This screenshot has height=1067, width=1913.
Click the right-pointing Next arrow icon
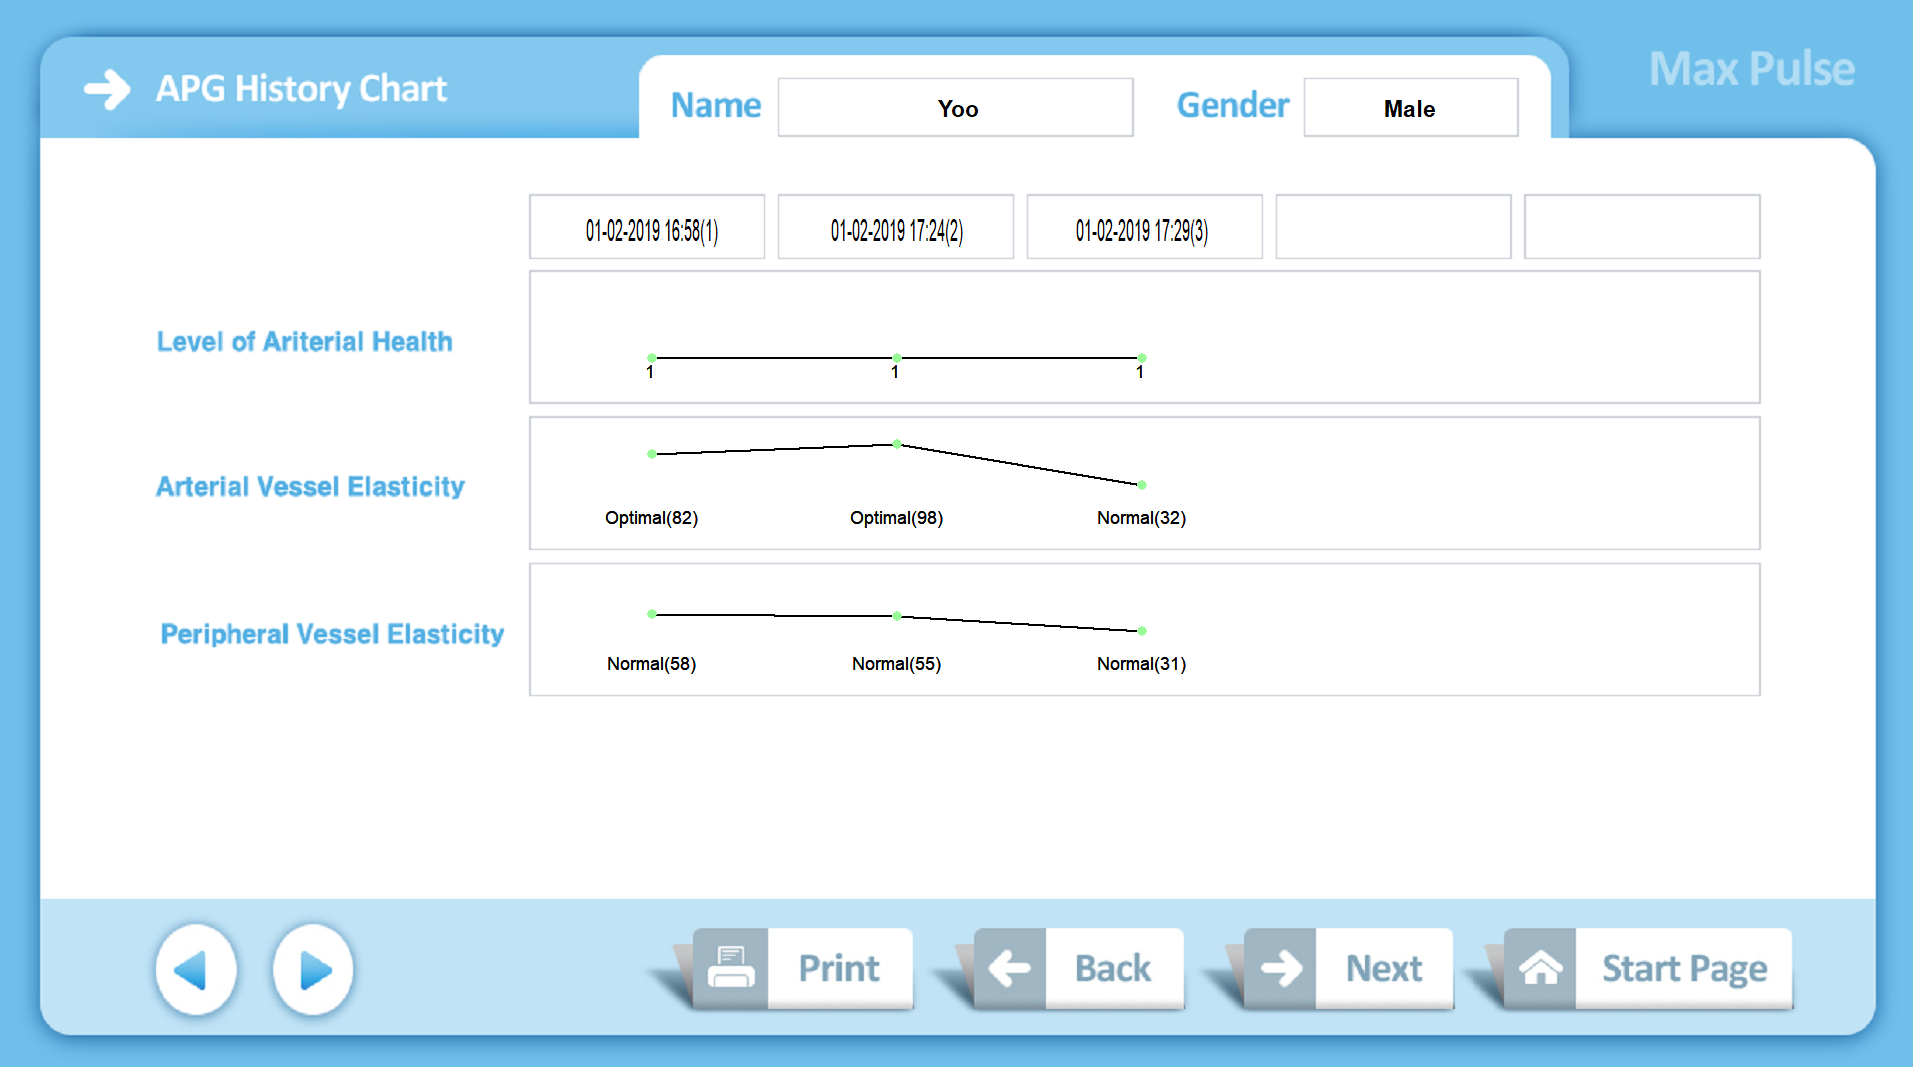(1280, 968)
